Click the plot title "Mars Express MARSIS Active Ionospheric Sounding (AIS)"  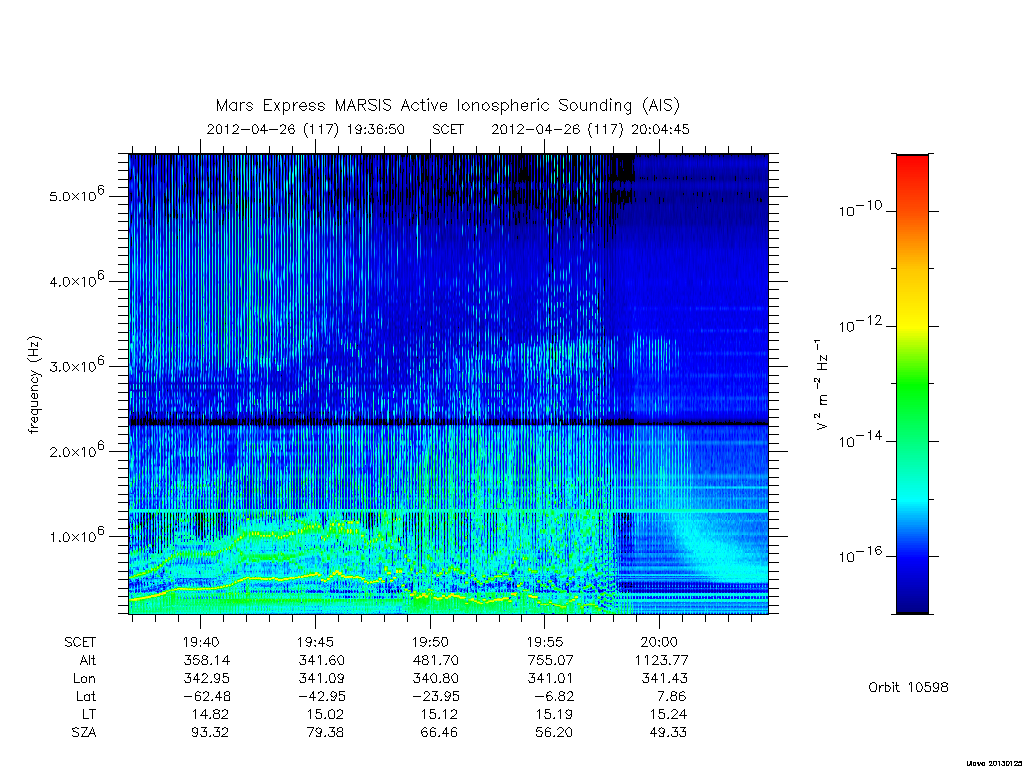[448, 106]
